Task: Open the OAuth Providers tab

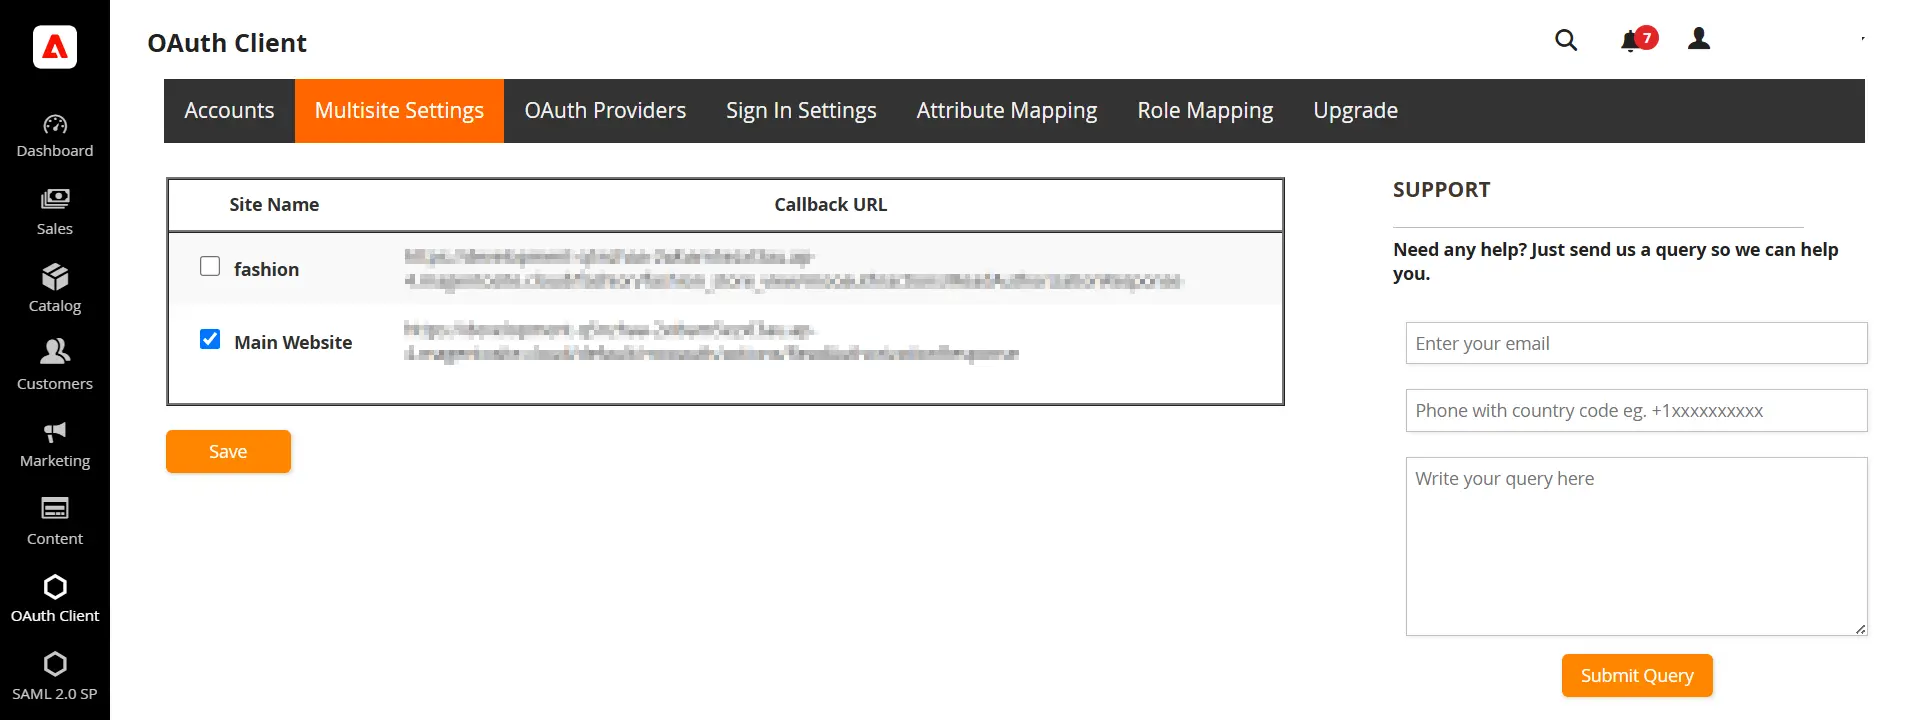Action: pyautogui.click(x=605, y=111)
